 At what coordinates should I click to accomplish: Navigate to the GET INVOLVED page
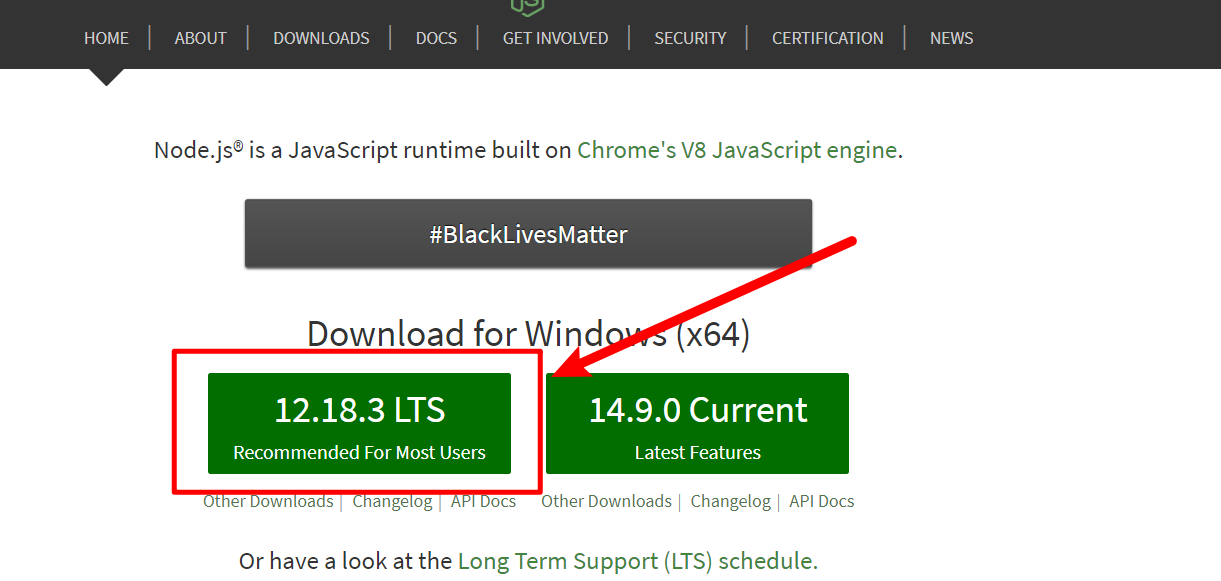pyautogui.click(x=555, y=38)
